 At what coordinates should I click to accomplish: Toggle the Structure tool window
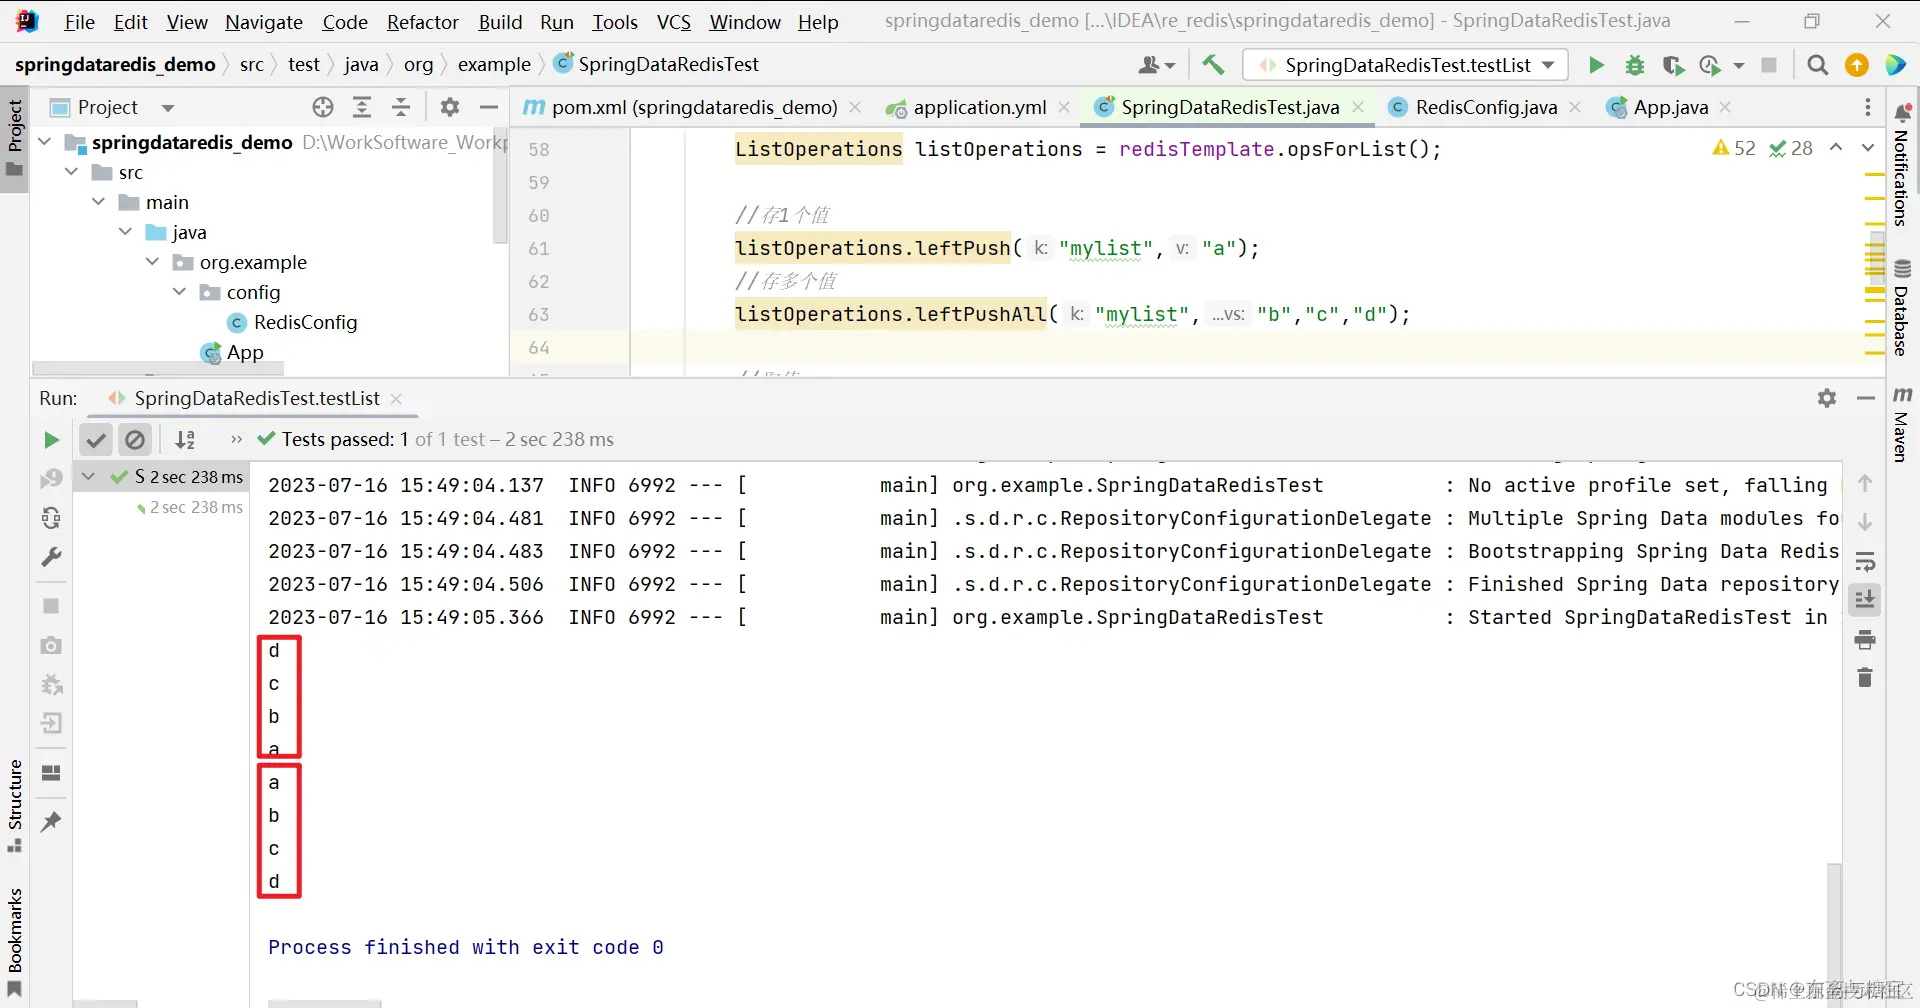(x=15, y=805)
